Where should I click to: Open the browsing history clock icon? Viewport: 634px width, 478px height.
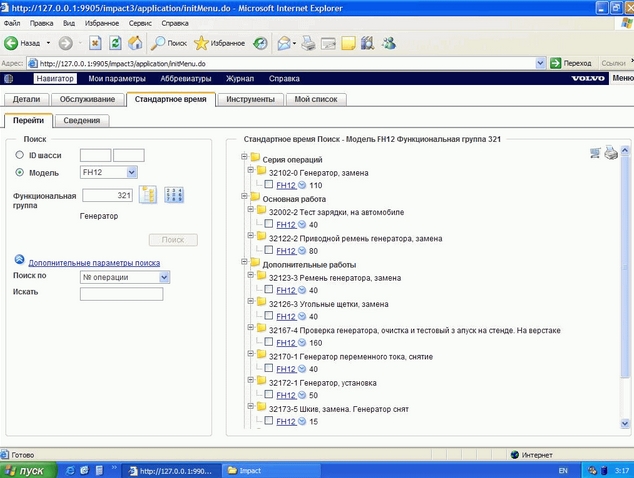click(x=260, y=43)
